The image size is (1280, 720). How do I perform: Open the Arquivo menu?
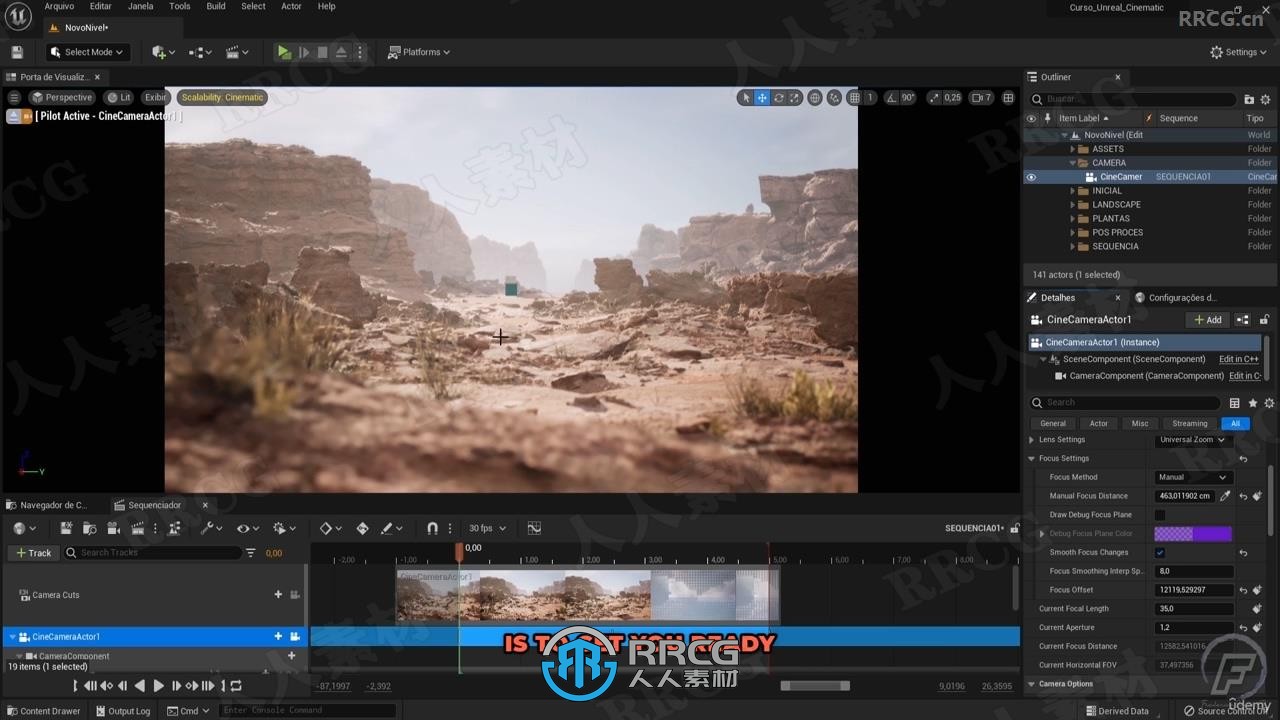click(x=59, y=6)
